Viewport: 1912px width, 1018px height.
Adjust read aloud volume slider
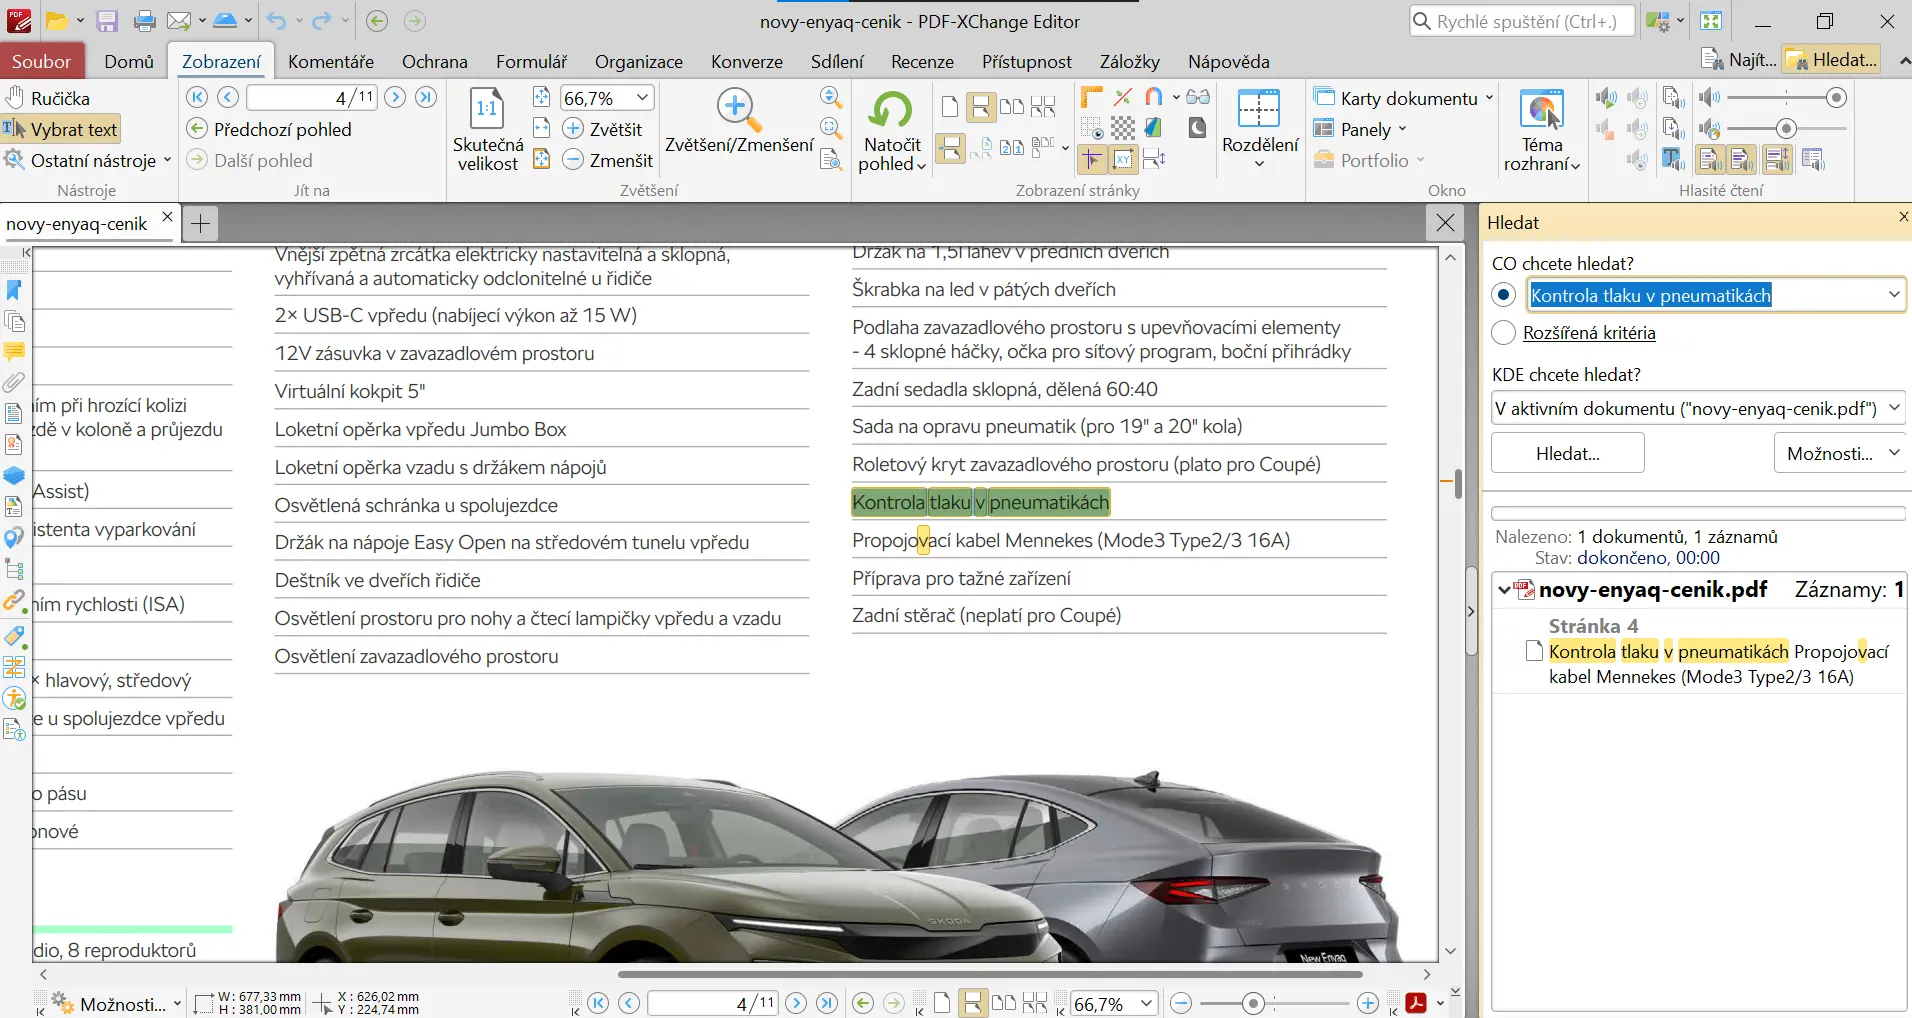pyautogui.click(x=1787, y=97)
